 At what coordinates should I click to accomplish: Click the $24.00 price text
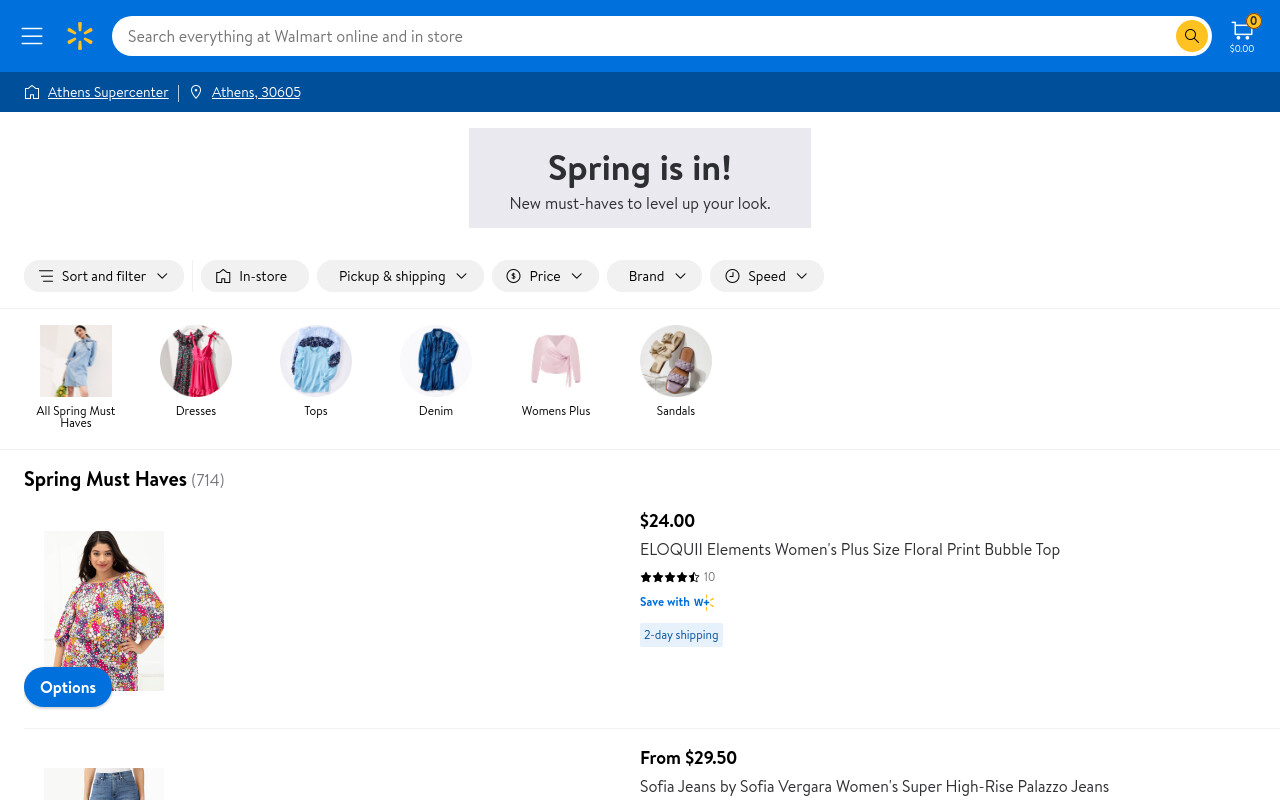coord(667,520)
